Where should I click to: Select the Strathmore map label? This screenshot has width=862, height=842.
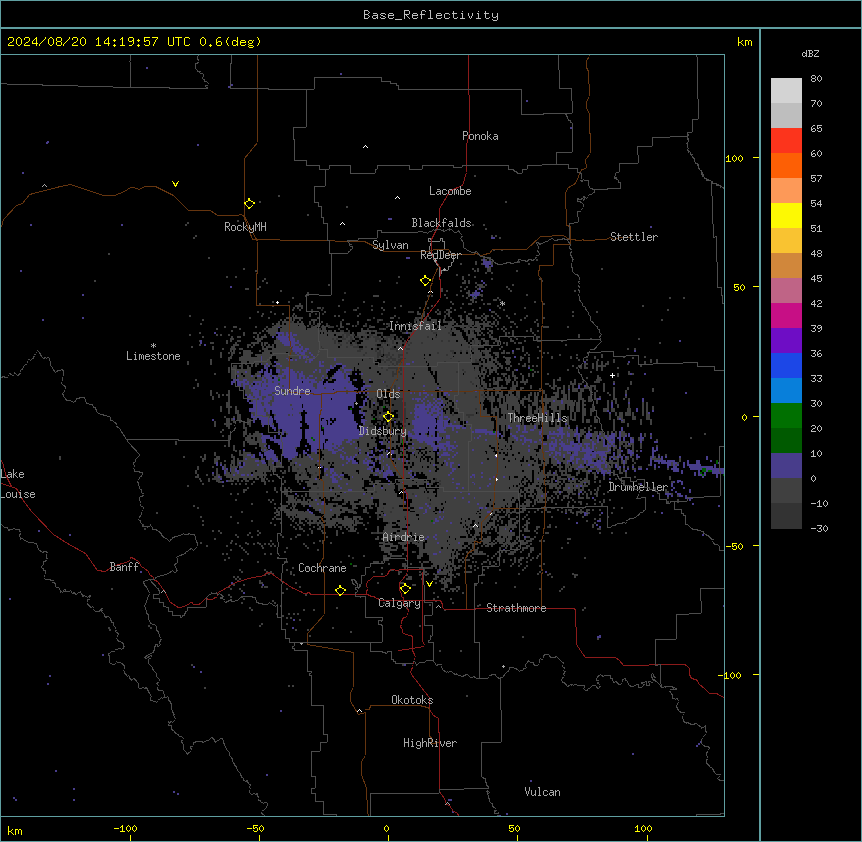[516, 608]
